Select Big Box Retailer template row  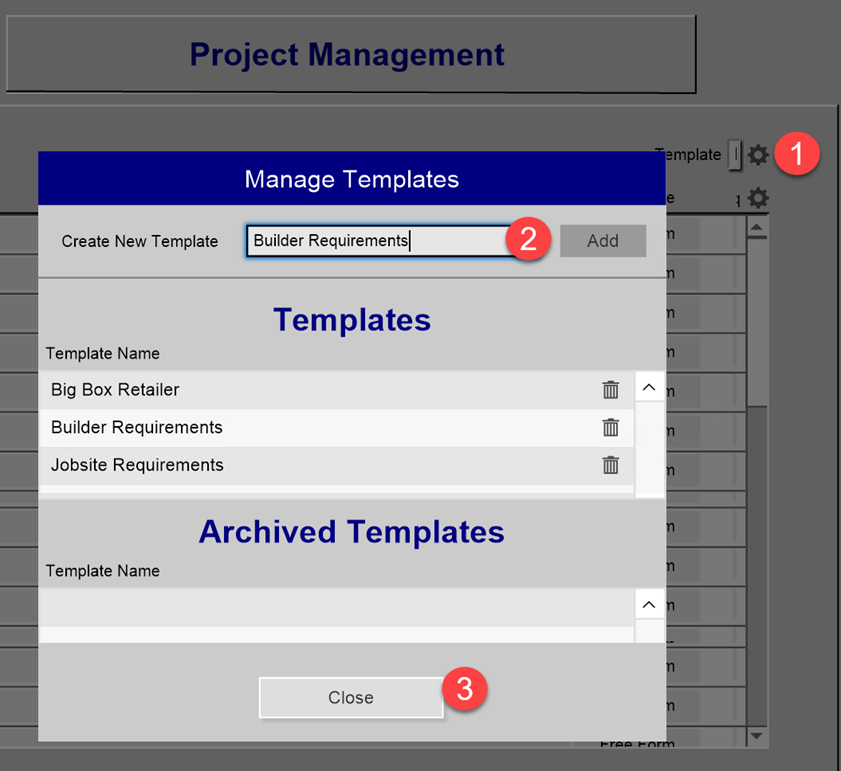336,390
